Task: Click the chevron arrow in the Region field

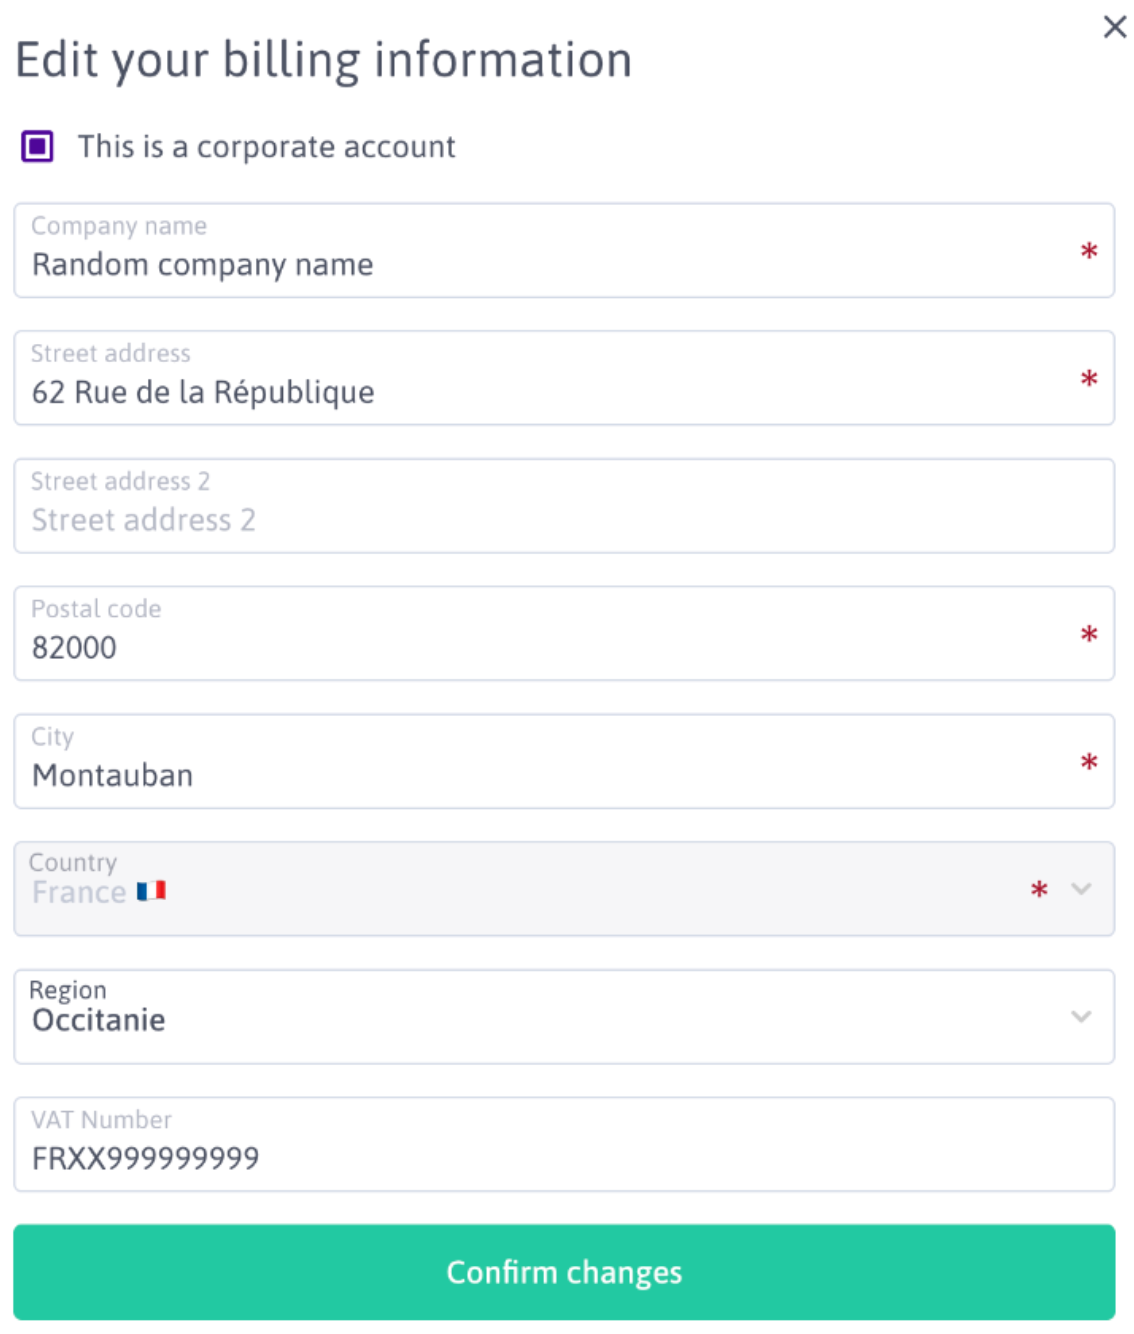Action: coord(1081,1017)
